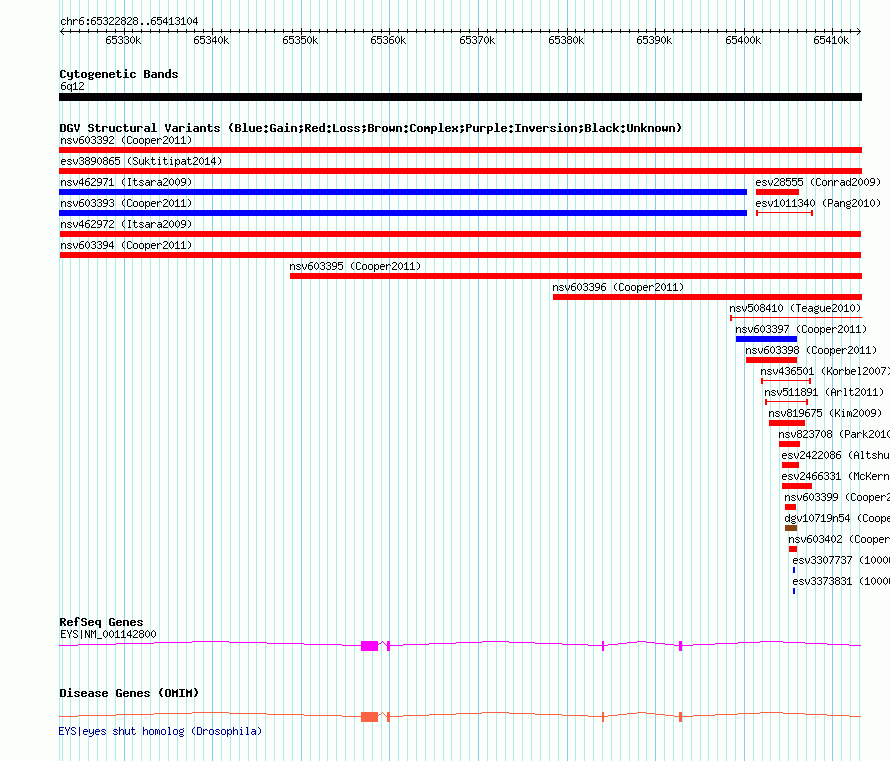
Task: Click the 65330k ruler tick label
Action: coord(123,40)
